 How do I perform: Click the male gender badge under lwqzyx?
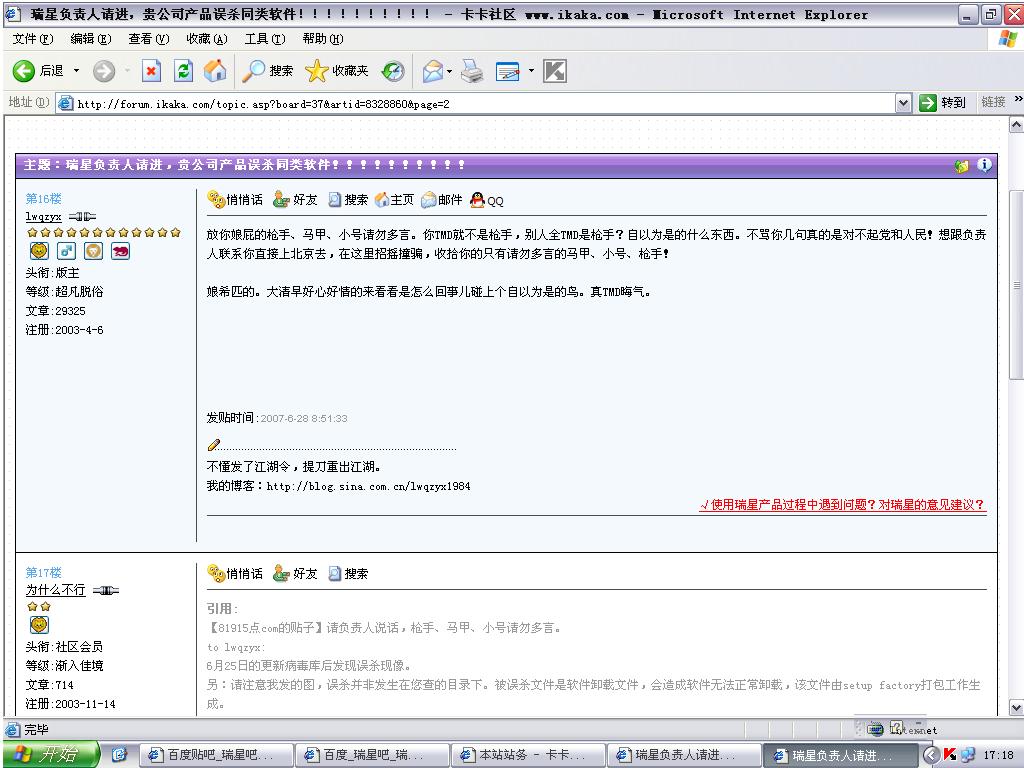[x=66, y=251]
